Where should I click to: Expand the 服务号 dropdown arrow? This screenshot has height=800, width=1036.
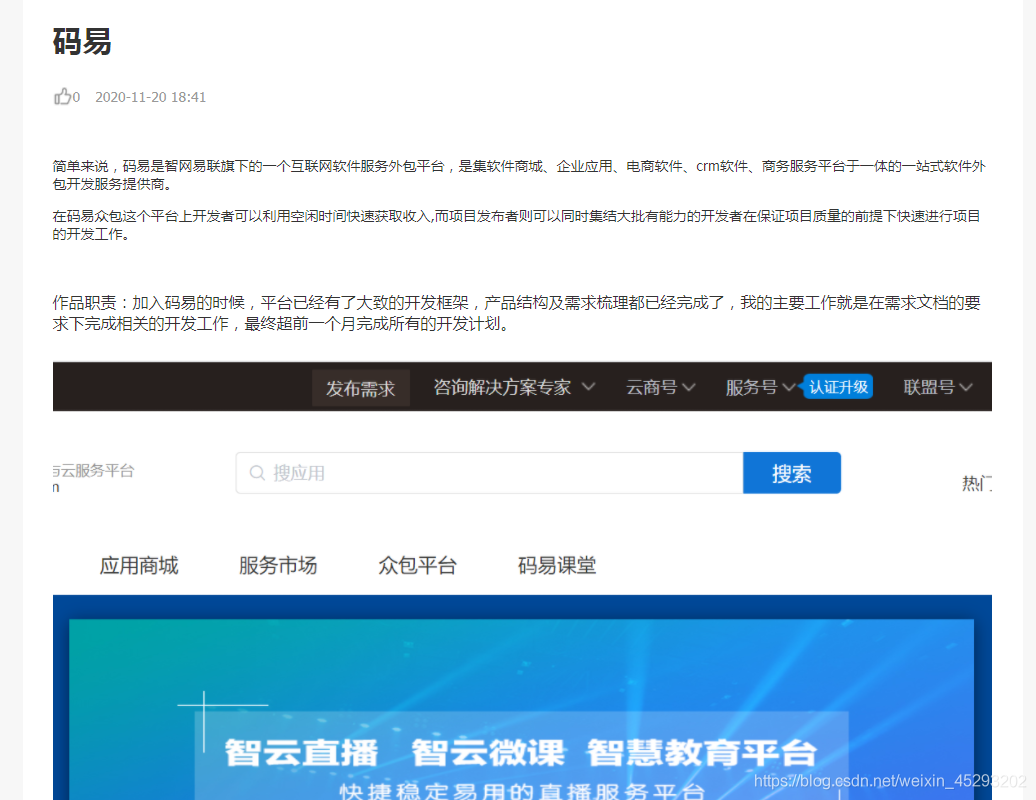(x=788, y=387)
